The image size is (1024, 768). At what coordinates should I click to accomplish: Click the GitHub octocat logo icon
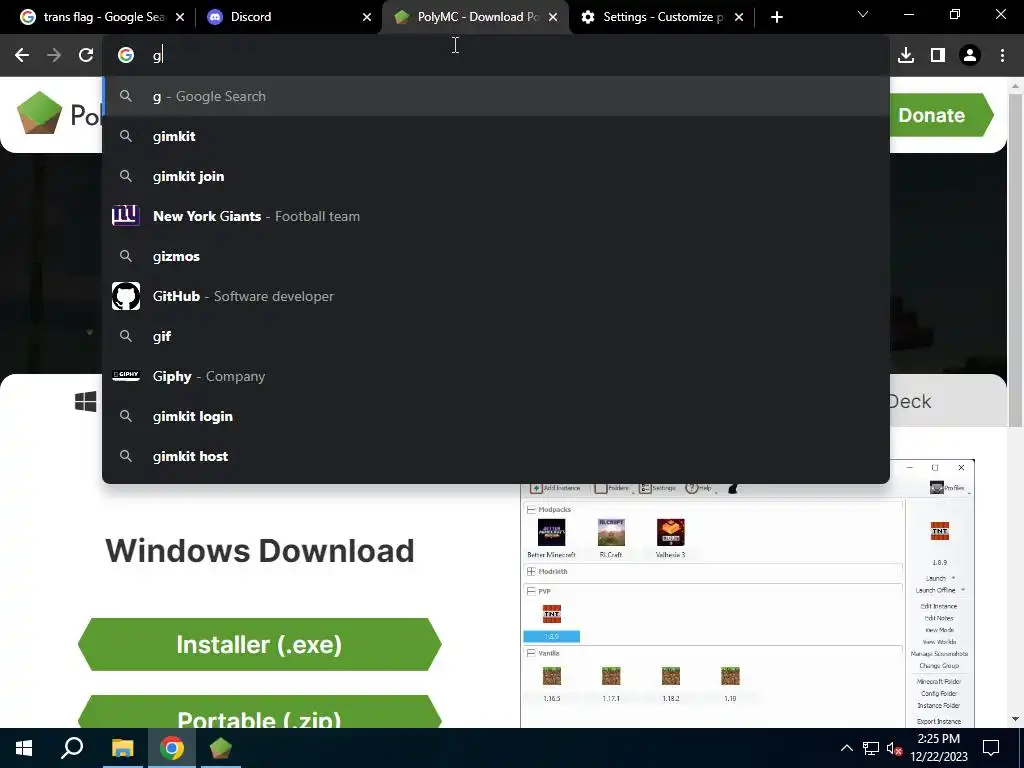(x=125, y=296)
